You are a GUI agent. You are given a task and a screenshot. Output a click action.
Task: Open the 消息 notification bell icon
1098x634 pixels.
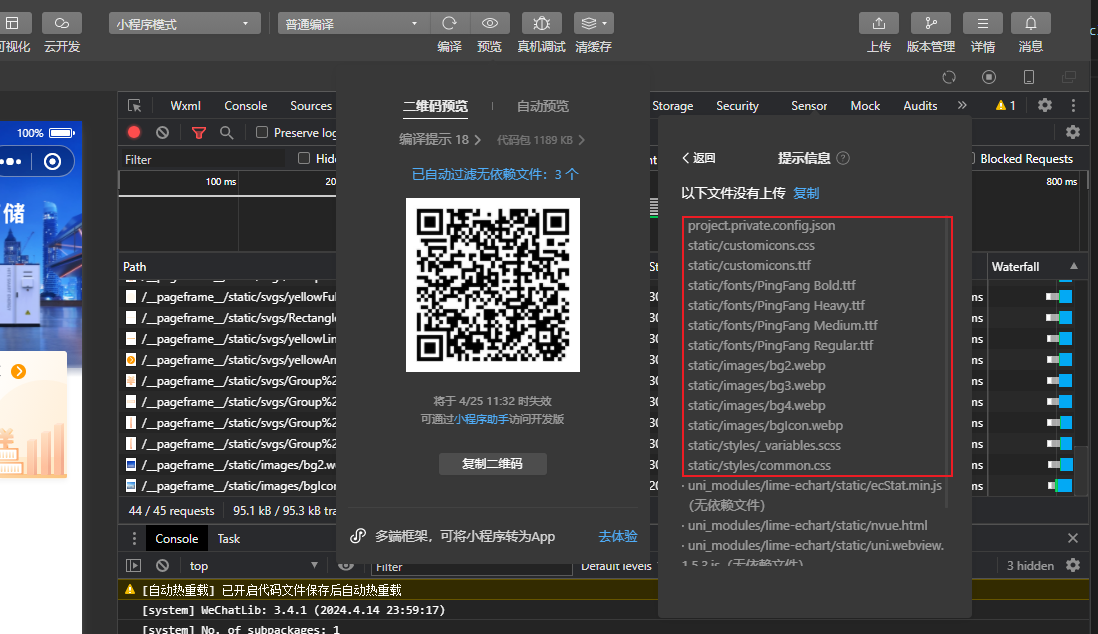(x=1031, y=23)
